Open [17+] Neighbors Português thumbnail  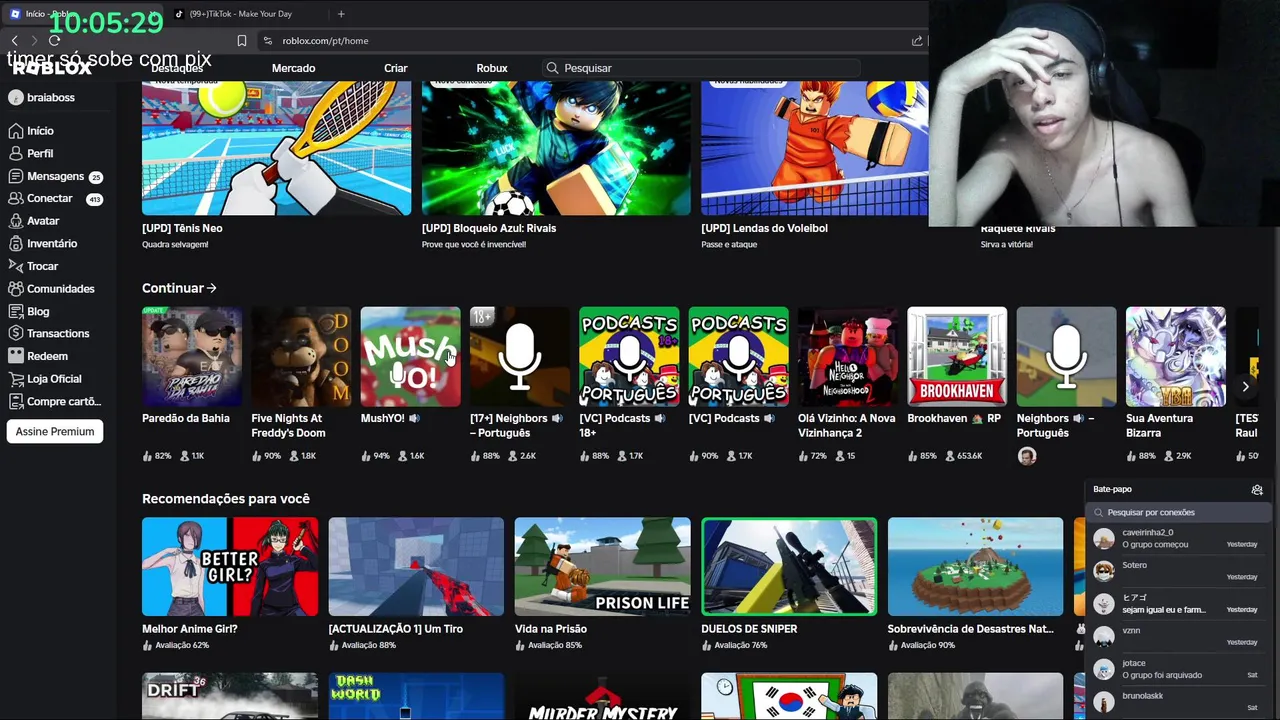click(x=520, y=357)
